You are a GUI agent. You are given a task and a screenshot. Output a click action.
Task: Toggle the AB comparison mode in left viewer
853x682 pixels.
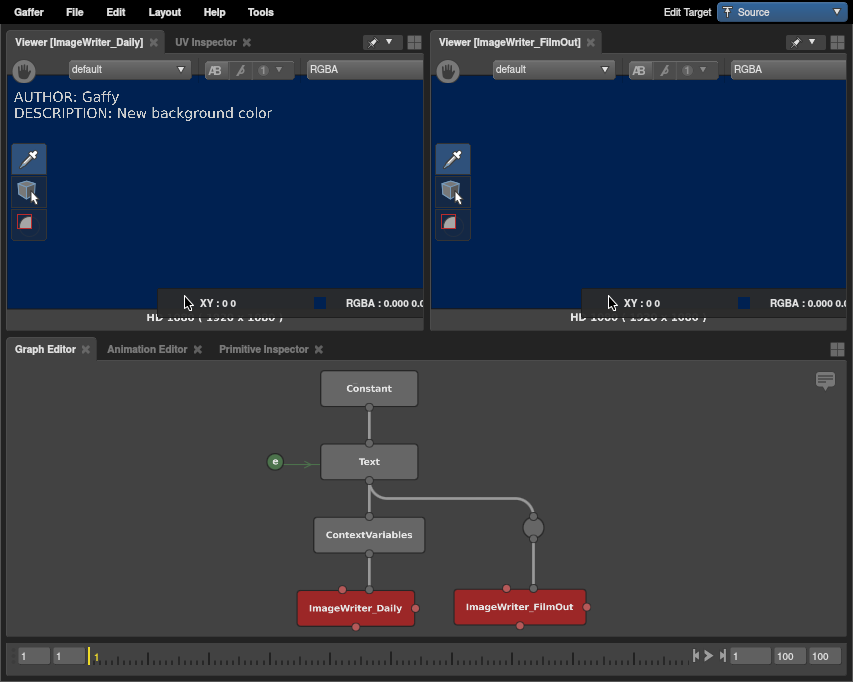coord(216,70)
